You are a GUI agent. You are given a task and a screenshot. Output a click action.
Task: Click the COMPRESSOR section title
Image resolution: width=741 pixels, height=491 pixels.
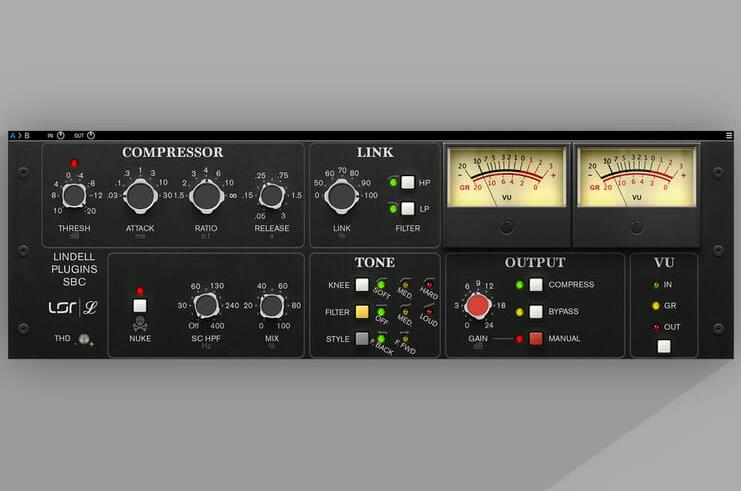[x=172, y=152]
